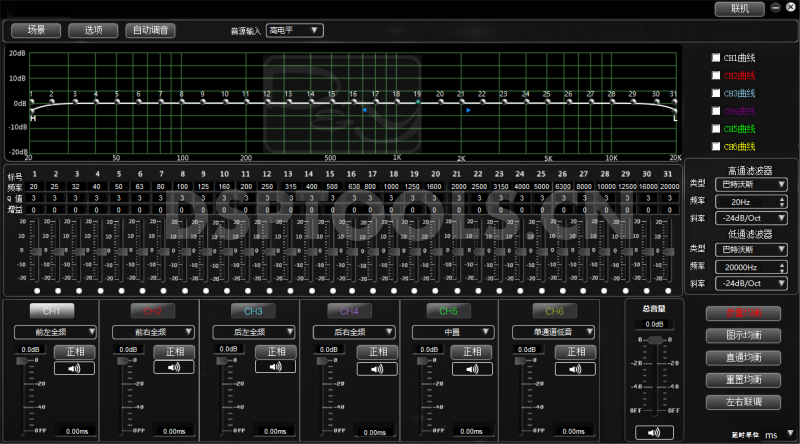
Task: Open the 音源输入 高电平 dropdown
Action: 295,30
